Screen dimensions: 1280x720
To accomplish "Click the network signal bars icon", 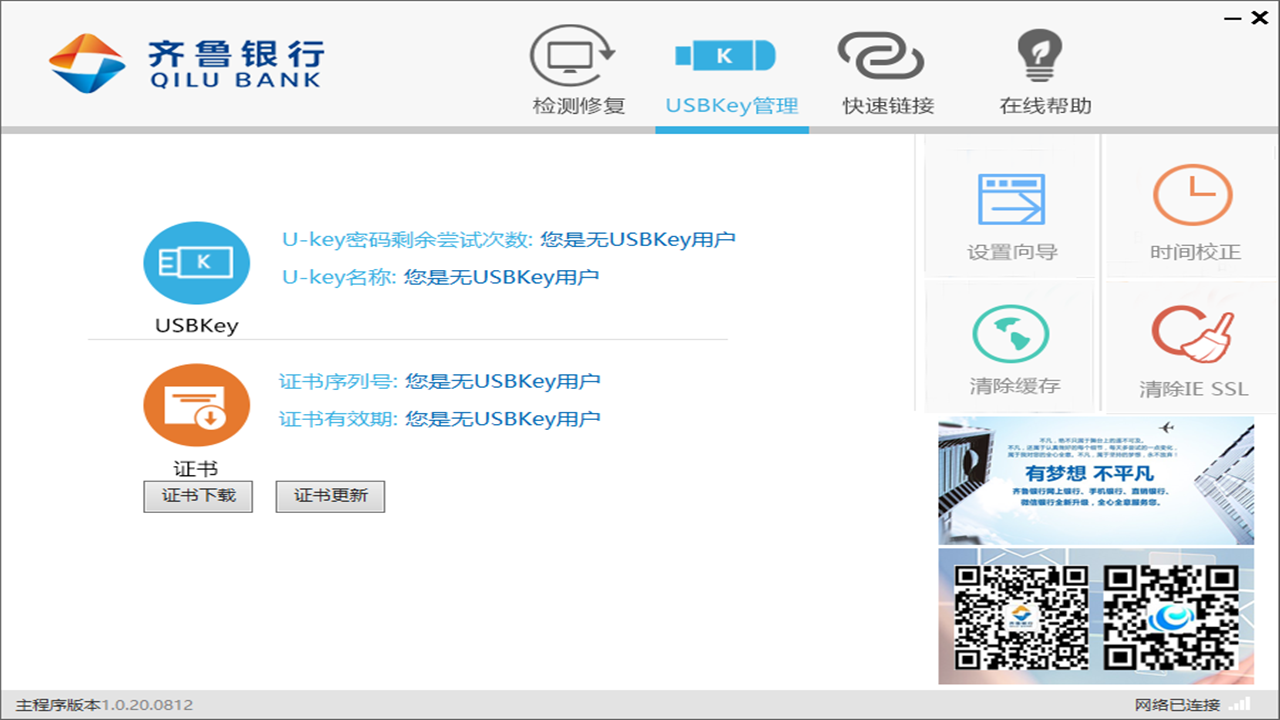I will point(1241,704).
